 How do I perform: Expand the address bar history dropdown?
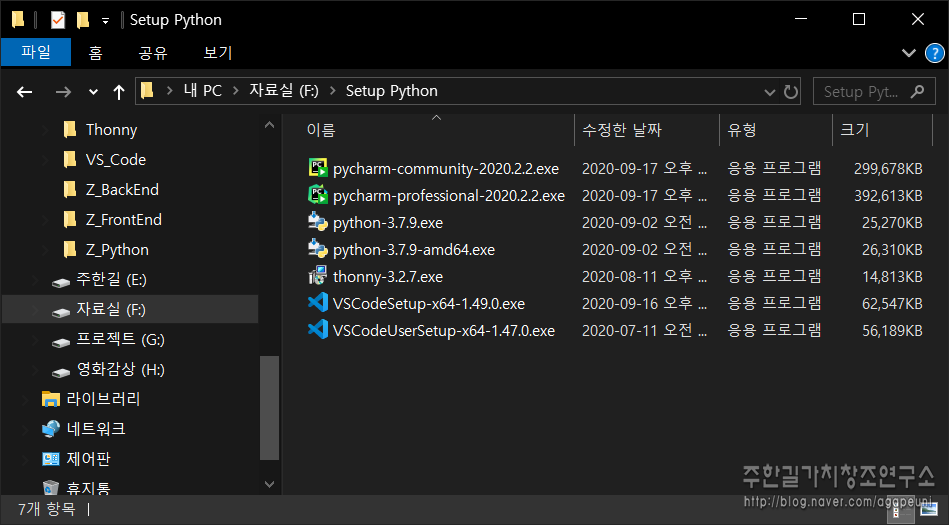tap(769, 92)
